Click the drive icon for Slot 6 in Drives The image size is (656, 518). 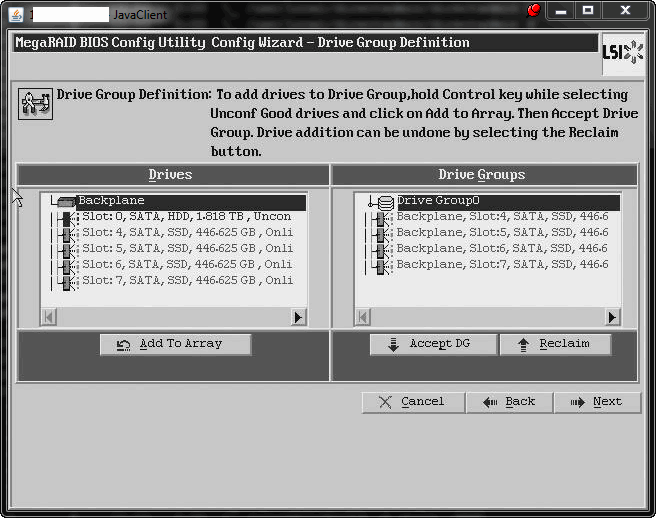(67, 265)
